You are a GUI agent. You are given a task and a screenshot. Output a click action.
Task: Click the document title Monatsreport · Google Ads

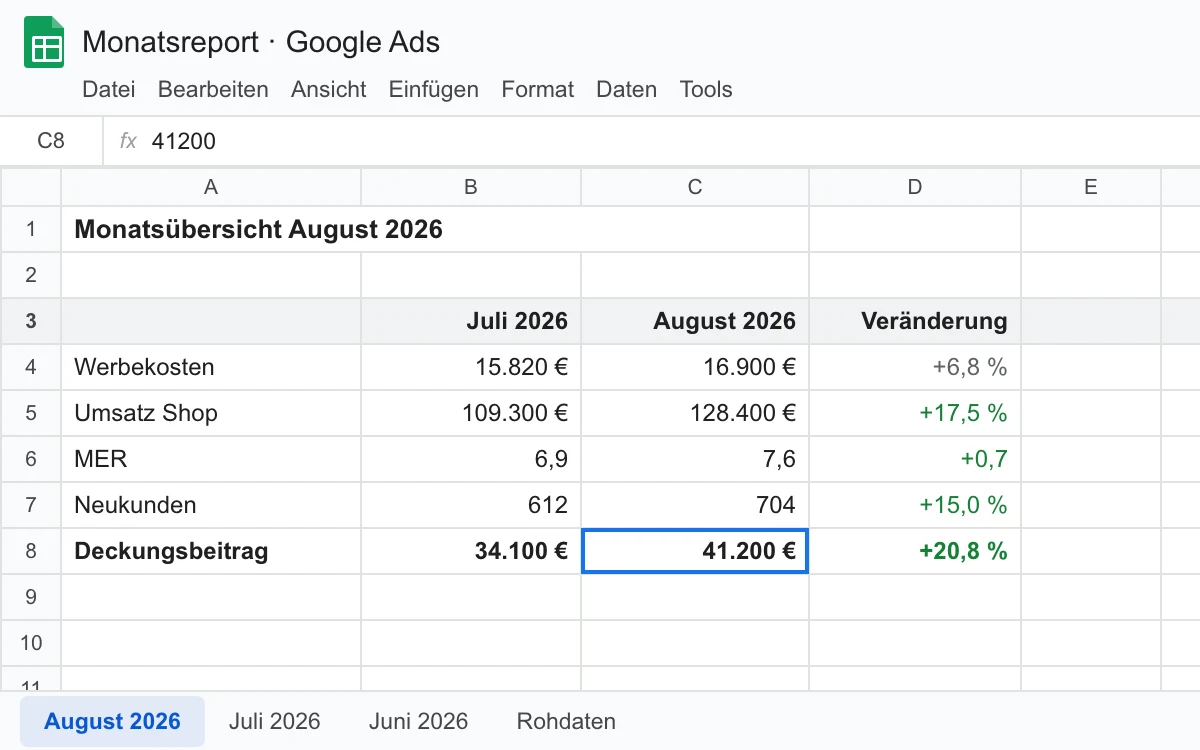click(x=261, y=42)
